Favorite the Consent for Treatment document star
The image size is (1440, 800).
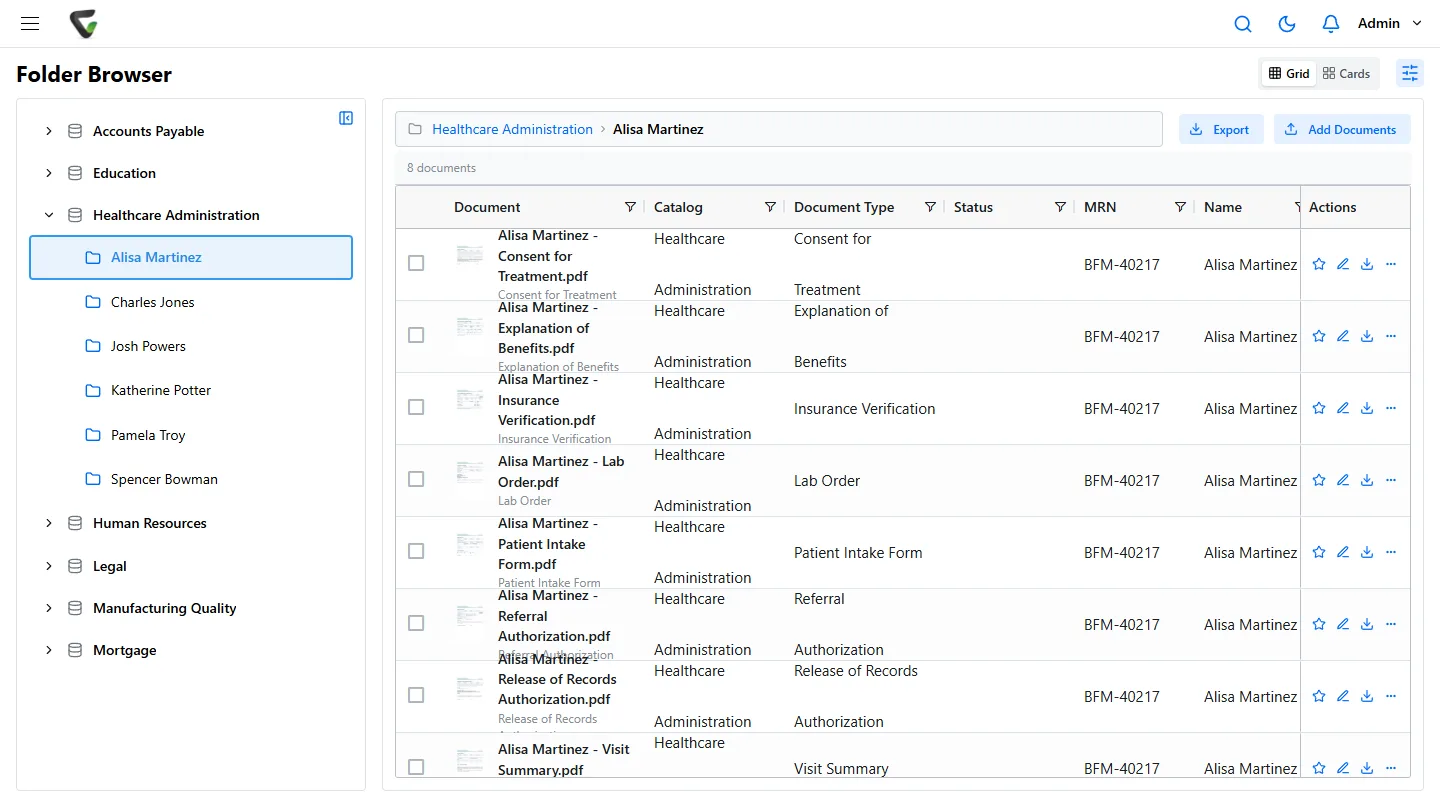click(1319, 264)
